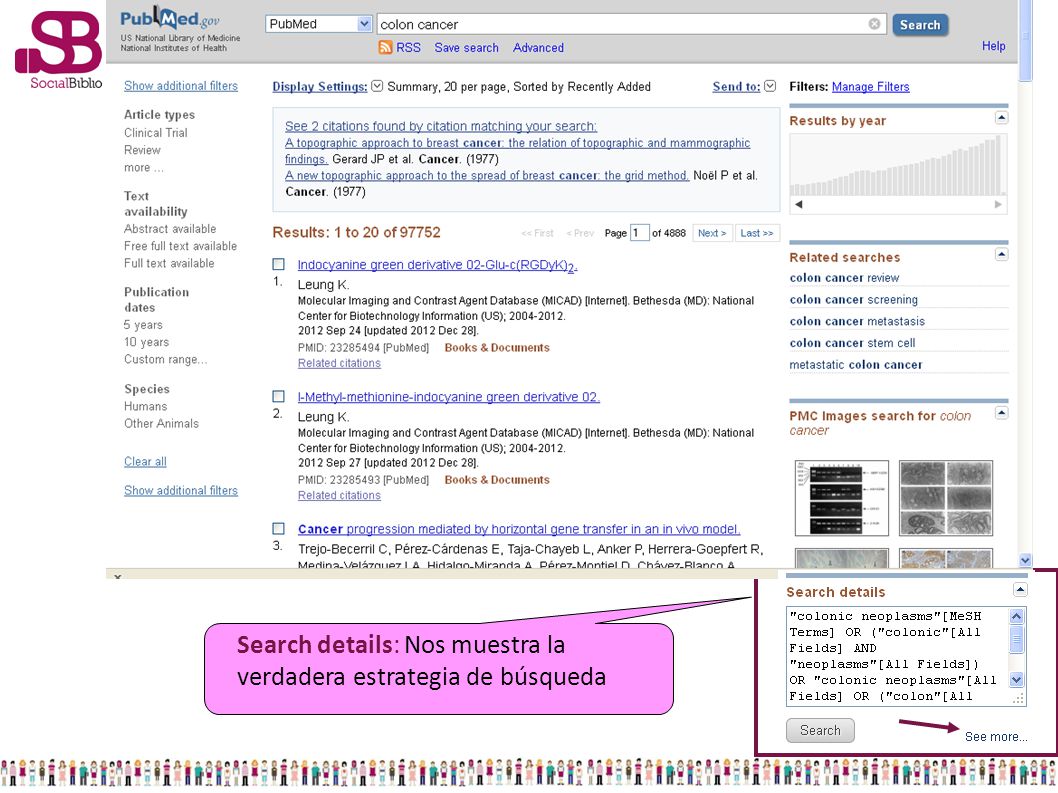This screenshot has height=793, width=1058.
Task: Open colon cancer metastasis related search
Action: tap(857, 321)
